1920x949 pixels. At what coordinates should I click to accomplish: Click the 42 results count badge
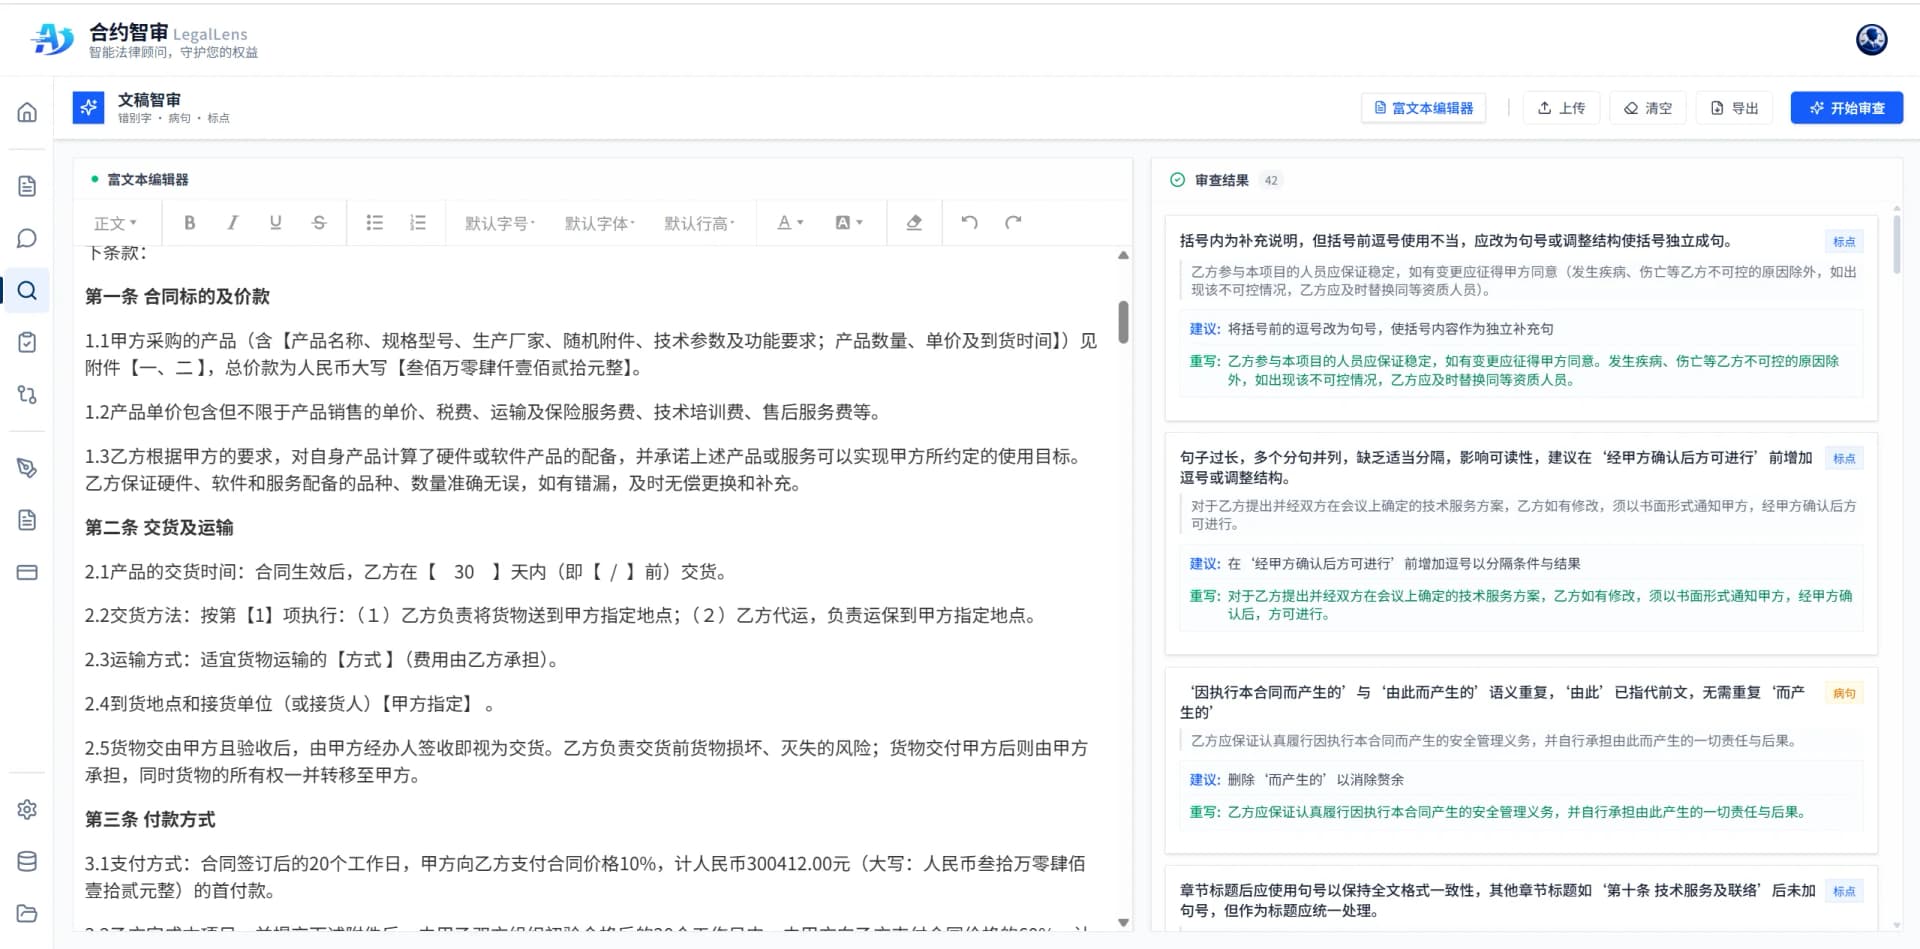1270,181
